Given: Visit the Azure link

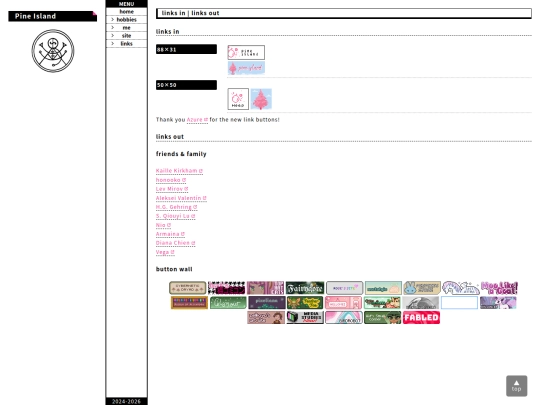Looking at the screenshot, I should (x=197, y=120).
